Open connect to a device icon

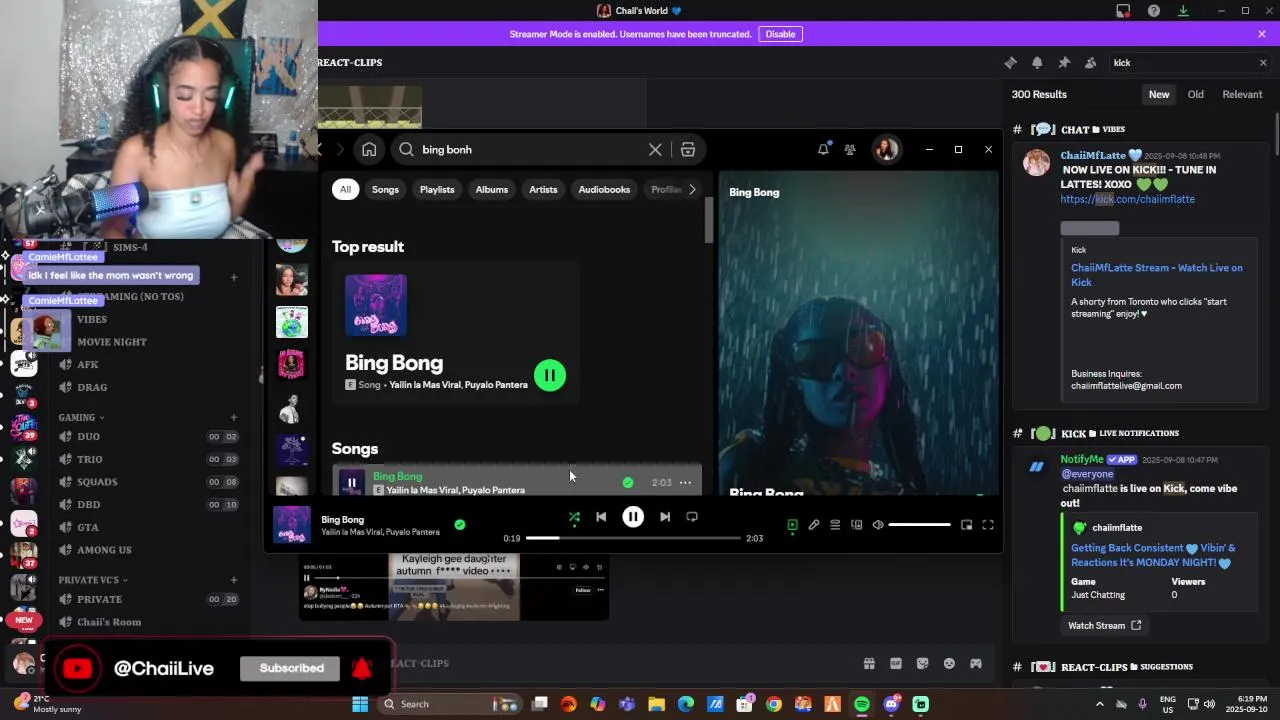[857, 525]
